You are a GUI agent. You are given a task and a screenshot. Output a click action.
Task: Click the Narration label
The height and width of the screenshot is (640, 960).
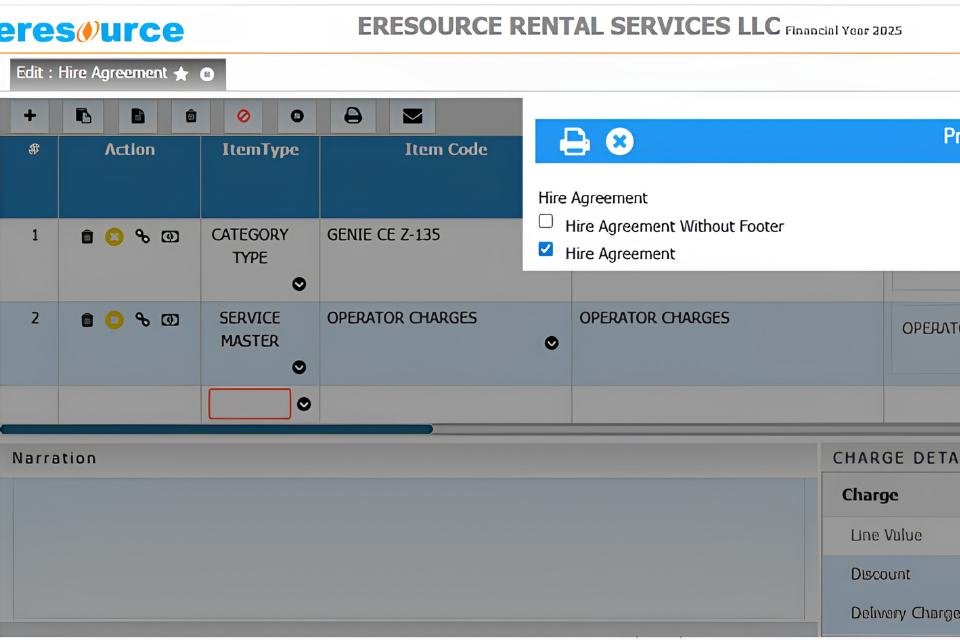pyautogui.click(x=54, y=458)
